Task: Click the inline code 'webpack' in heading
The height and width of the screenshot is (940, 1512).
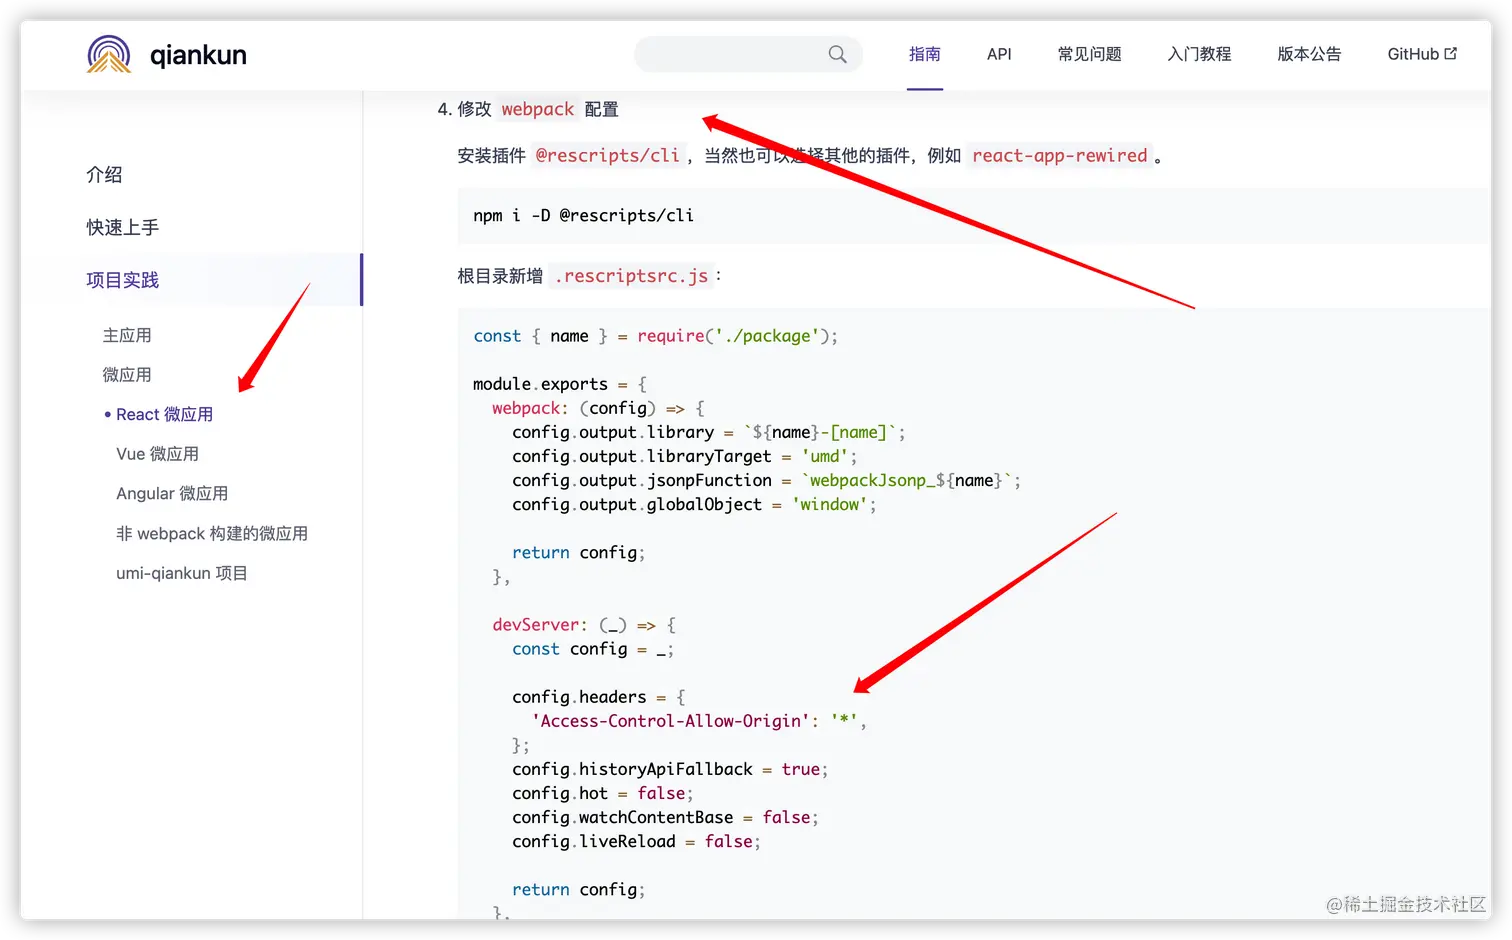Action: (538, 109)
